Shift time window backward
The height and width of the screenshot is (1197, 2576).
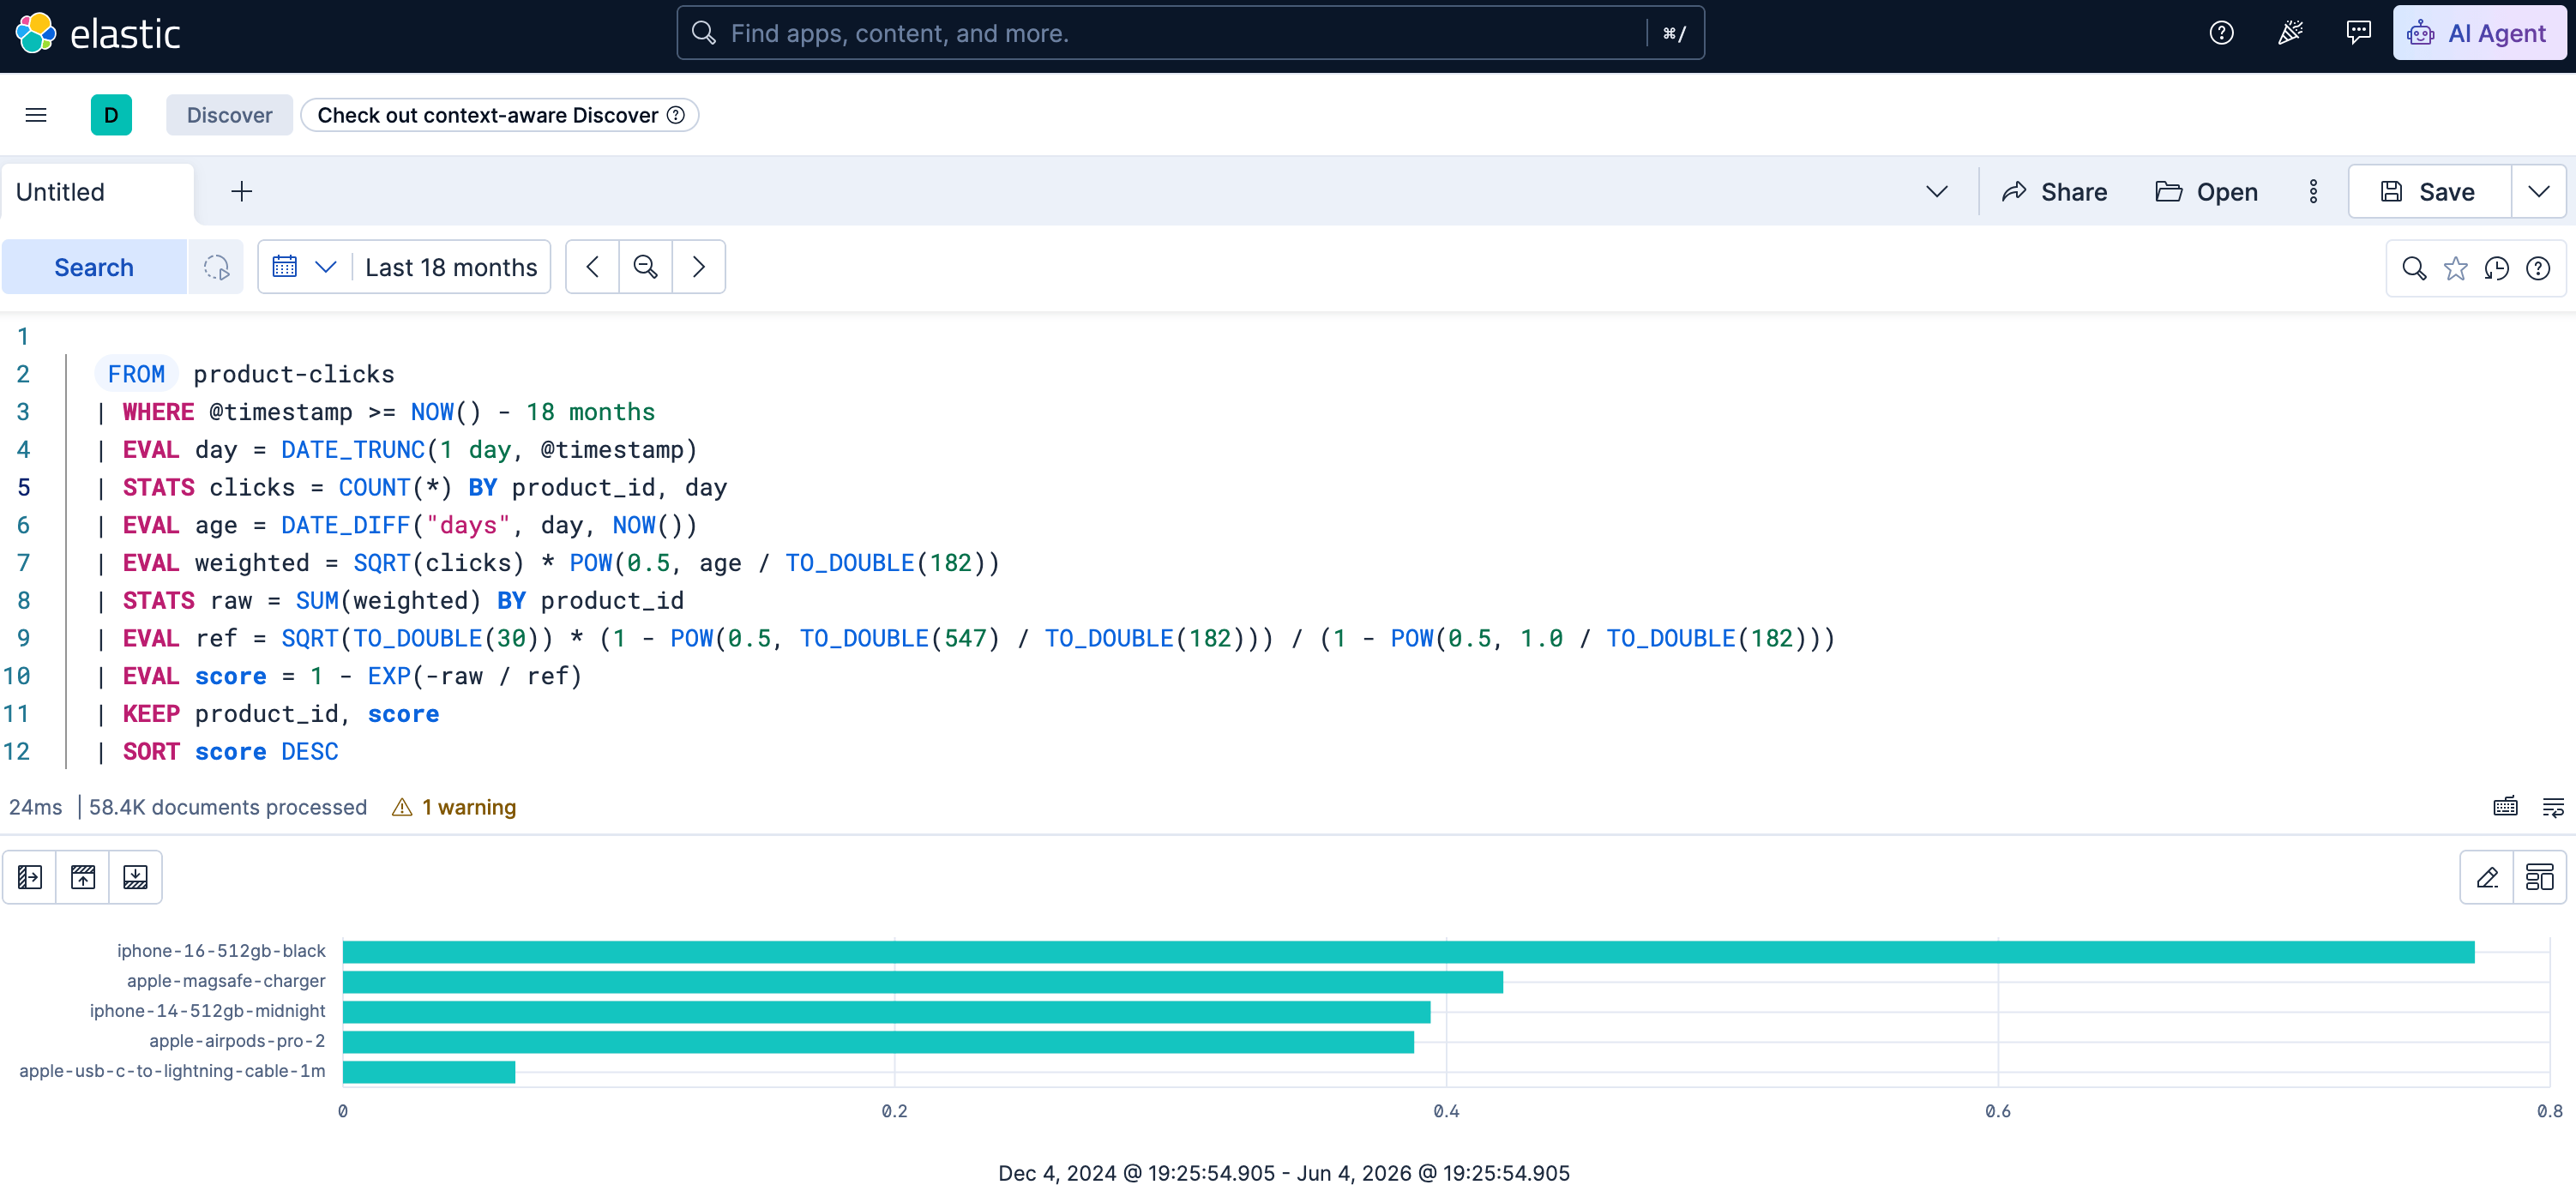pos(592,267)
